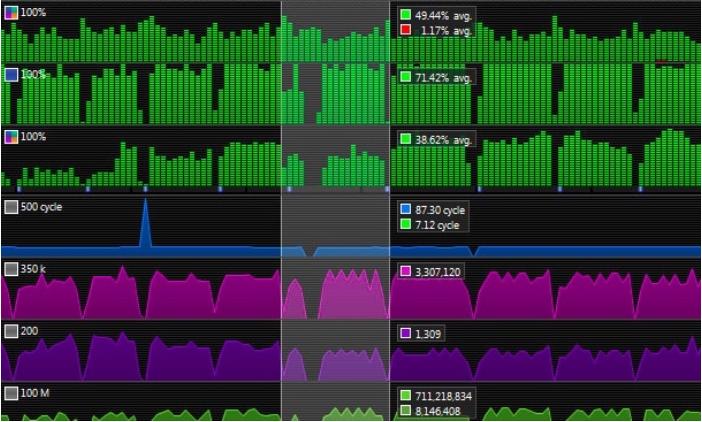Click the blue icon on the second 100% graph
This screenshot has height=422, width=702.
11,75
